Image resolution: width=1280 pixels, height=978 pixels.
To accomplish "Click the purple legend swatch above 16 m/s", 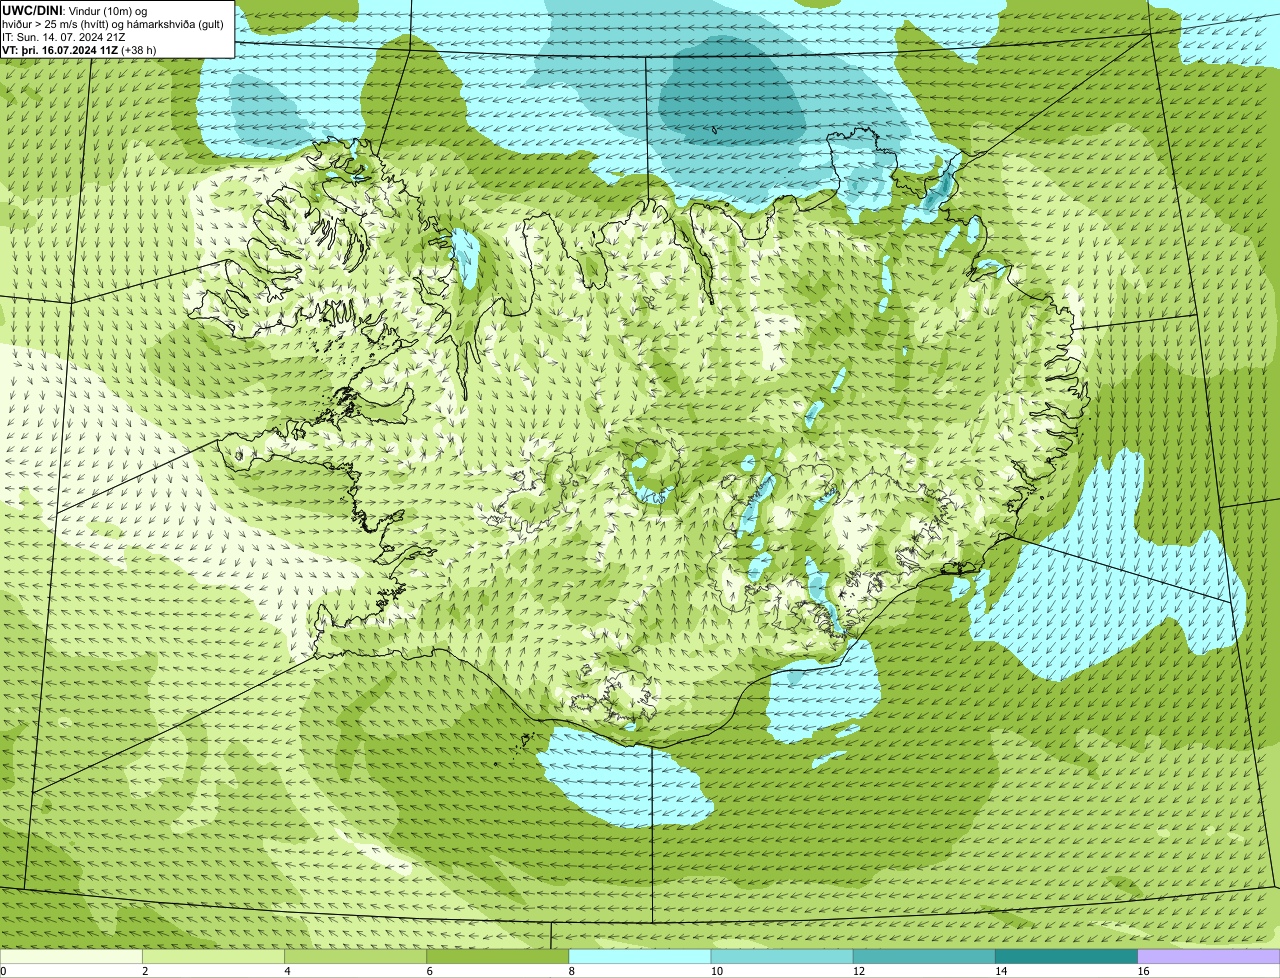I will [x=1208, y=957].
